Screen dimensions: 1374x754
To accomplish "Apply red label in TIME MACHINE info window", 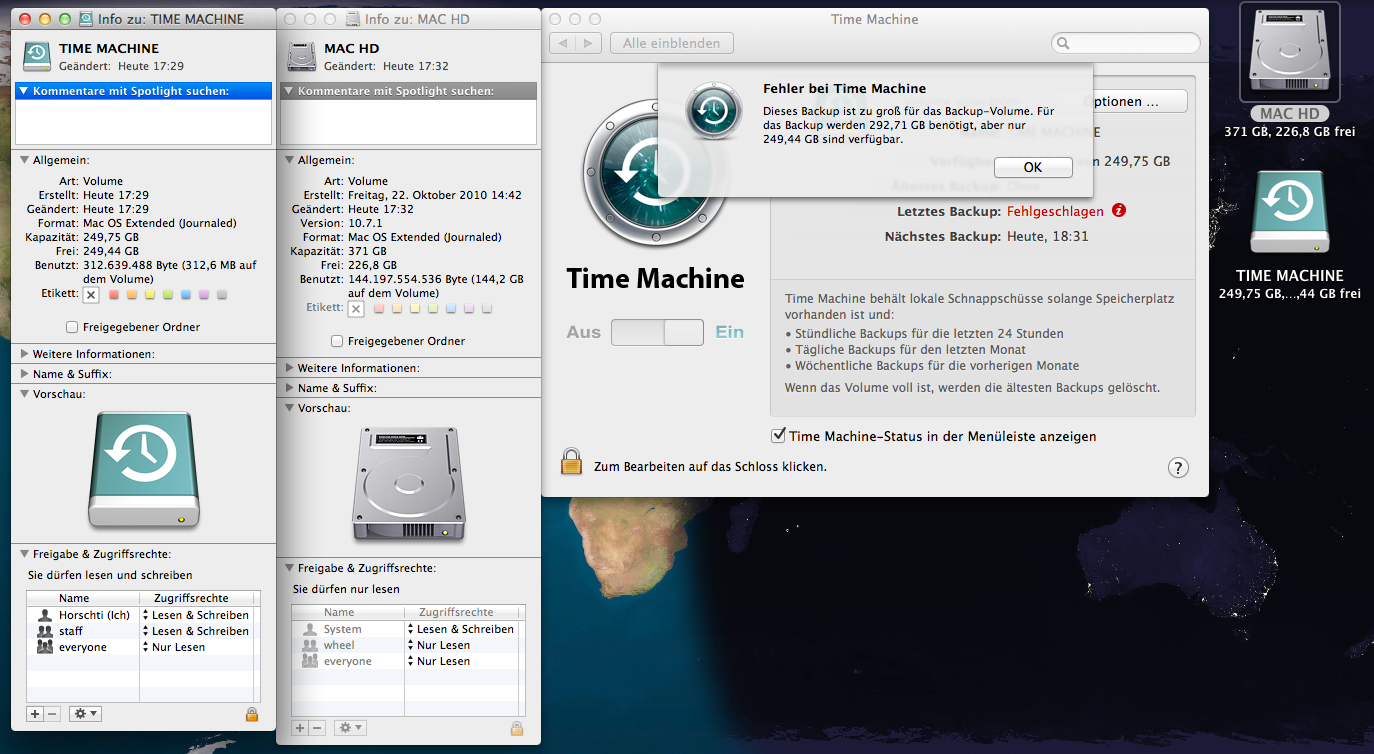I will (113, 295).
